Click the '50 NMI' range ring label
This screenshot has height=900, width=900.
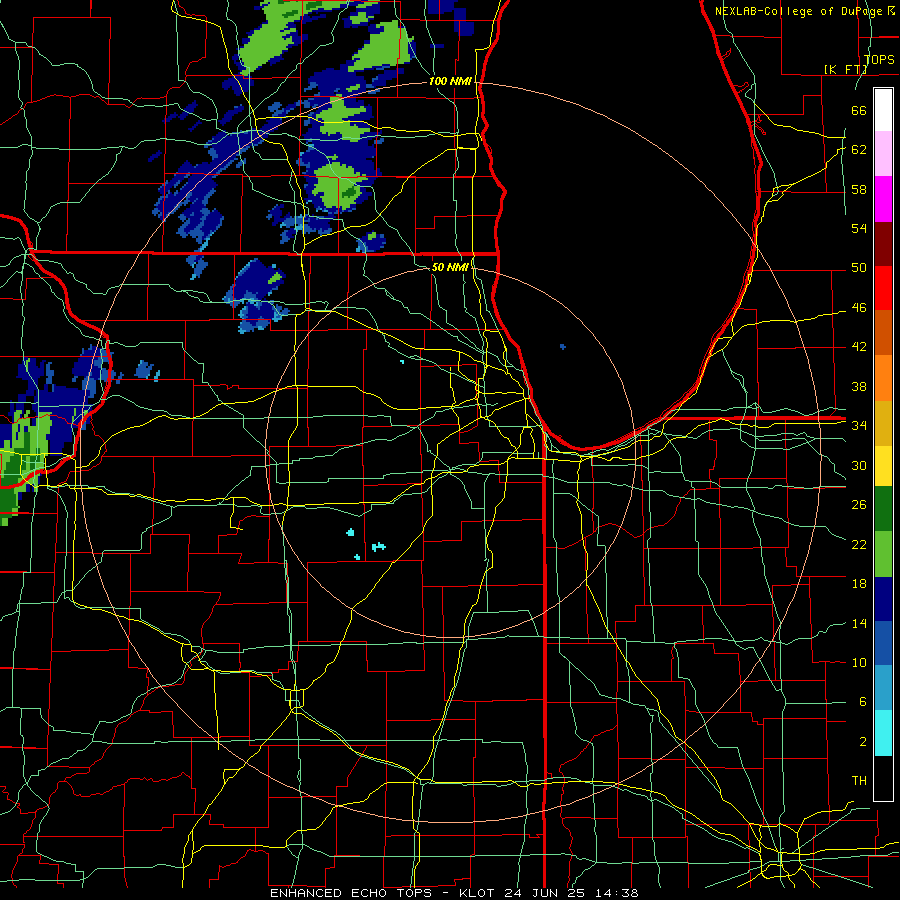click(449, 267)
